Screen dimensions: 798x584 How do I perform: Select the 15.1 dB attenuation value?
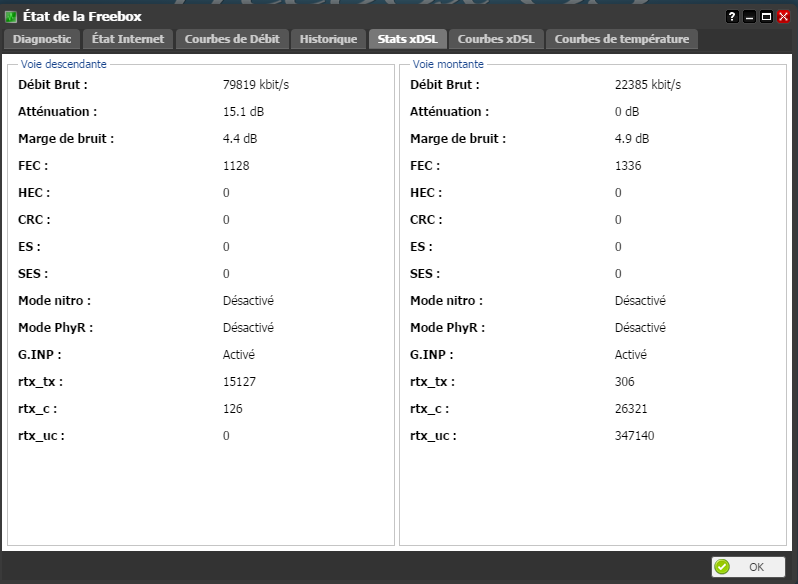(x=243, y=111)
